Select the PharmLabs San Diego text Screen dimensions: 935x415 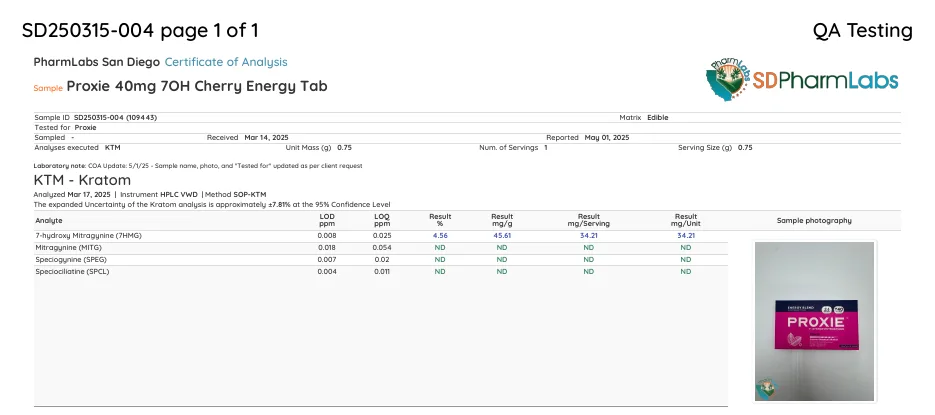tap(97, 62)
